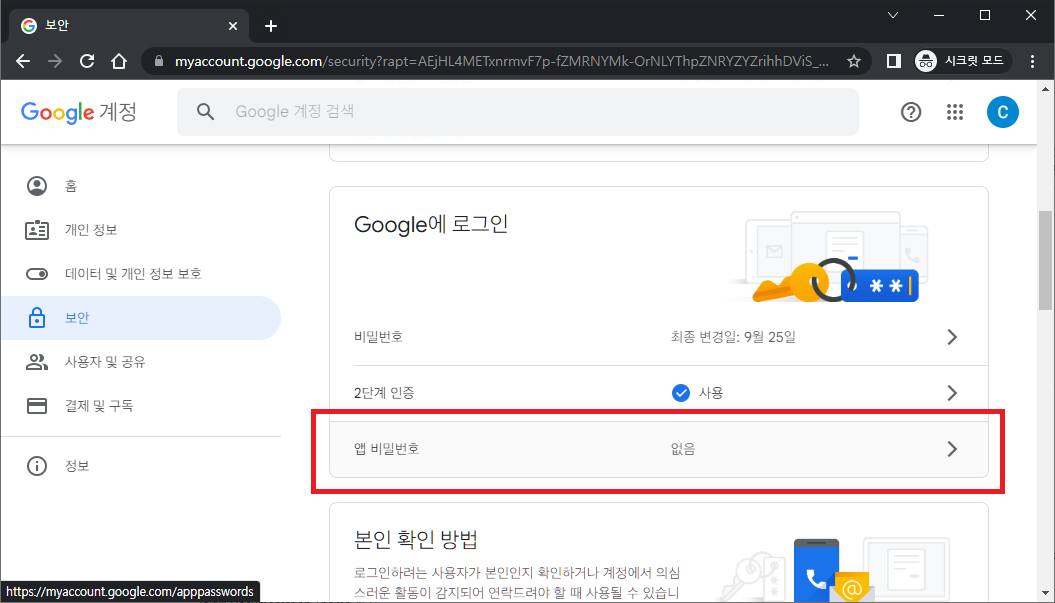Open the 시크릿 모드 incognito indicator
The width and height of the screenshot is (1055, 603).
point(962,61)
